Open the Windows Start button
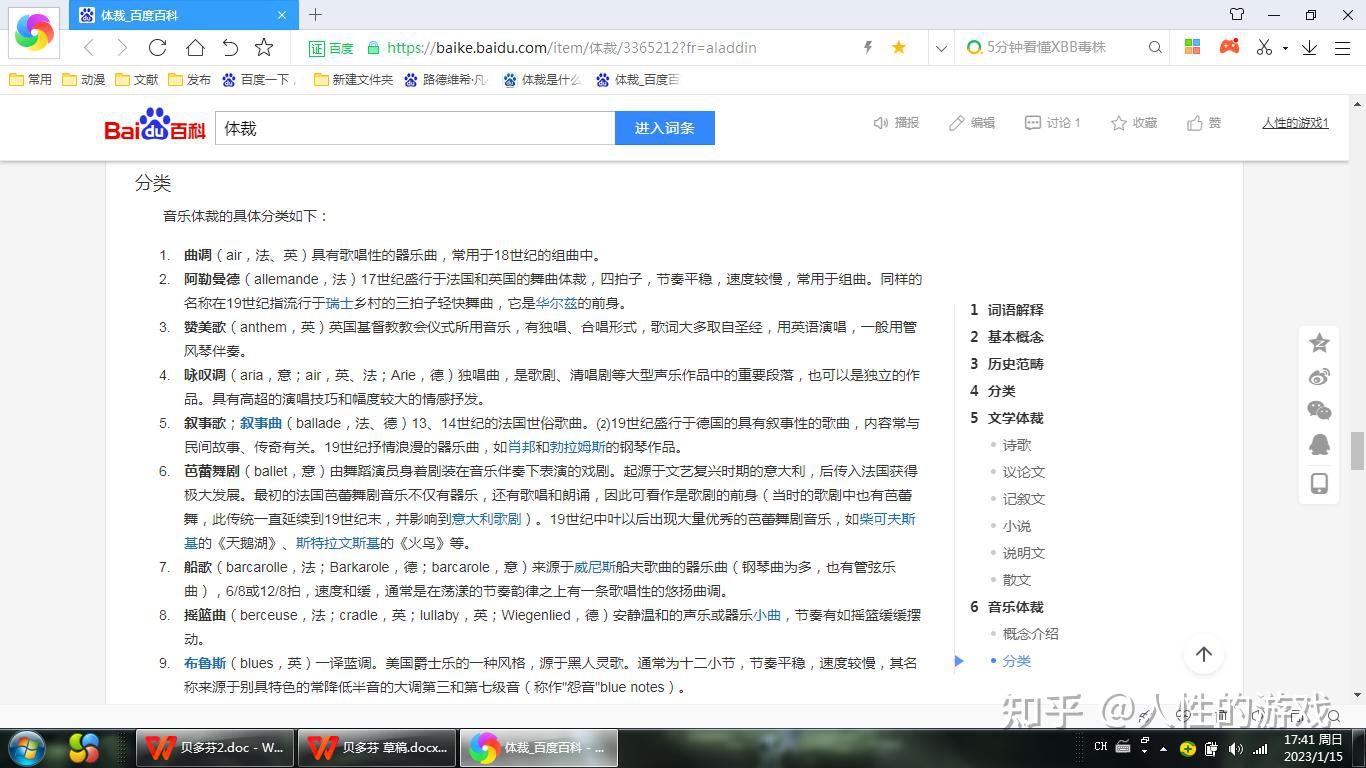This screenshot has width=1366, height=768. coord(26,747)
